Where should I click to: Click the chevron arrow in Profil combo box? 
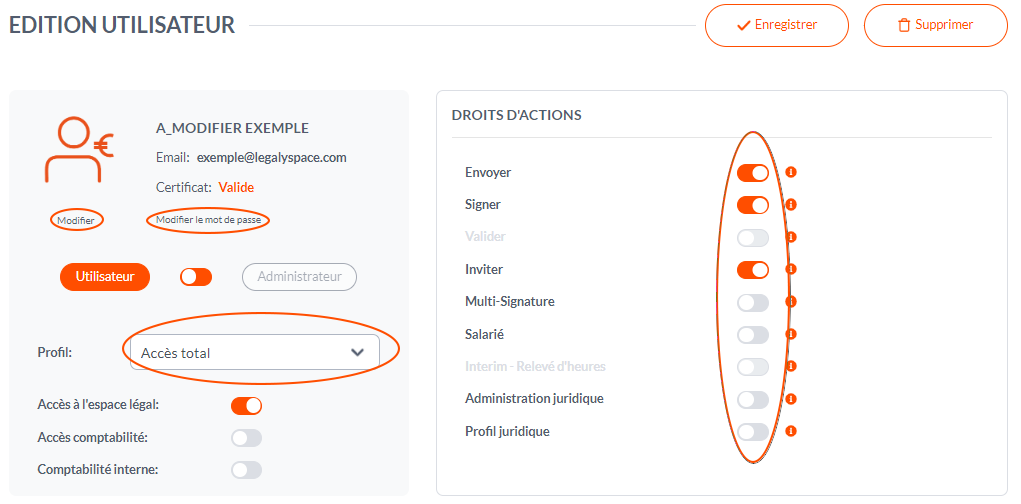[357, 353]
